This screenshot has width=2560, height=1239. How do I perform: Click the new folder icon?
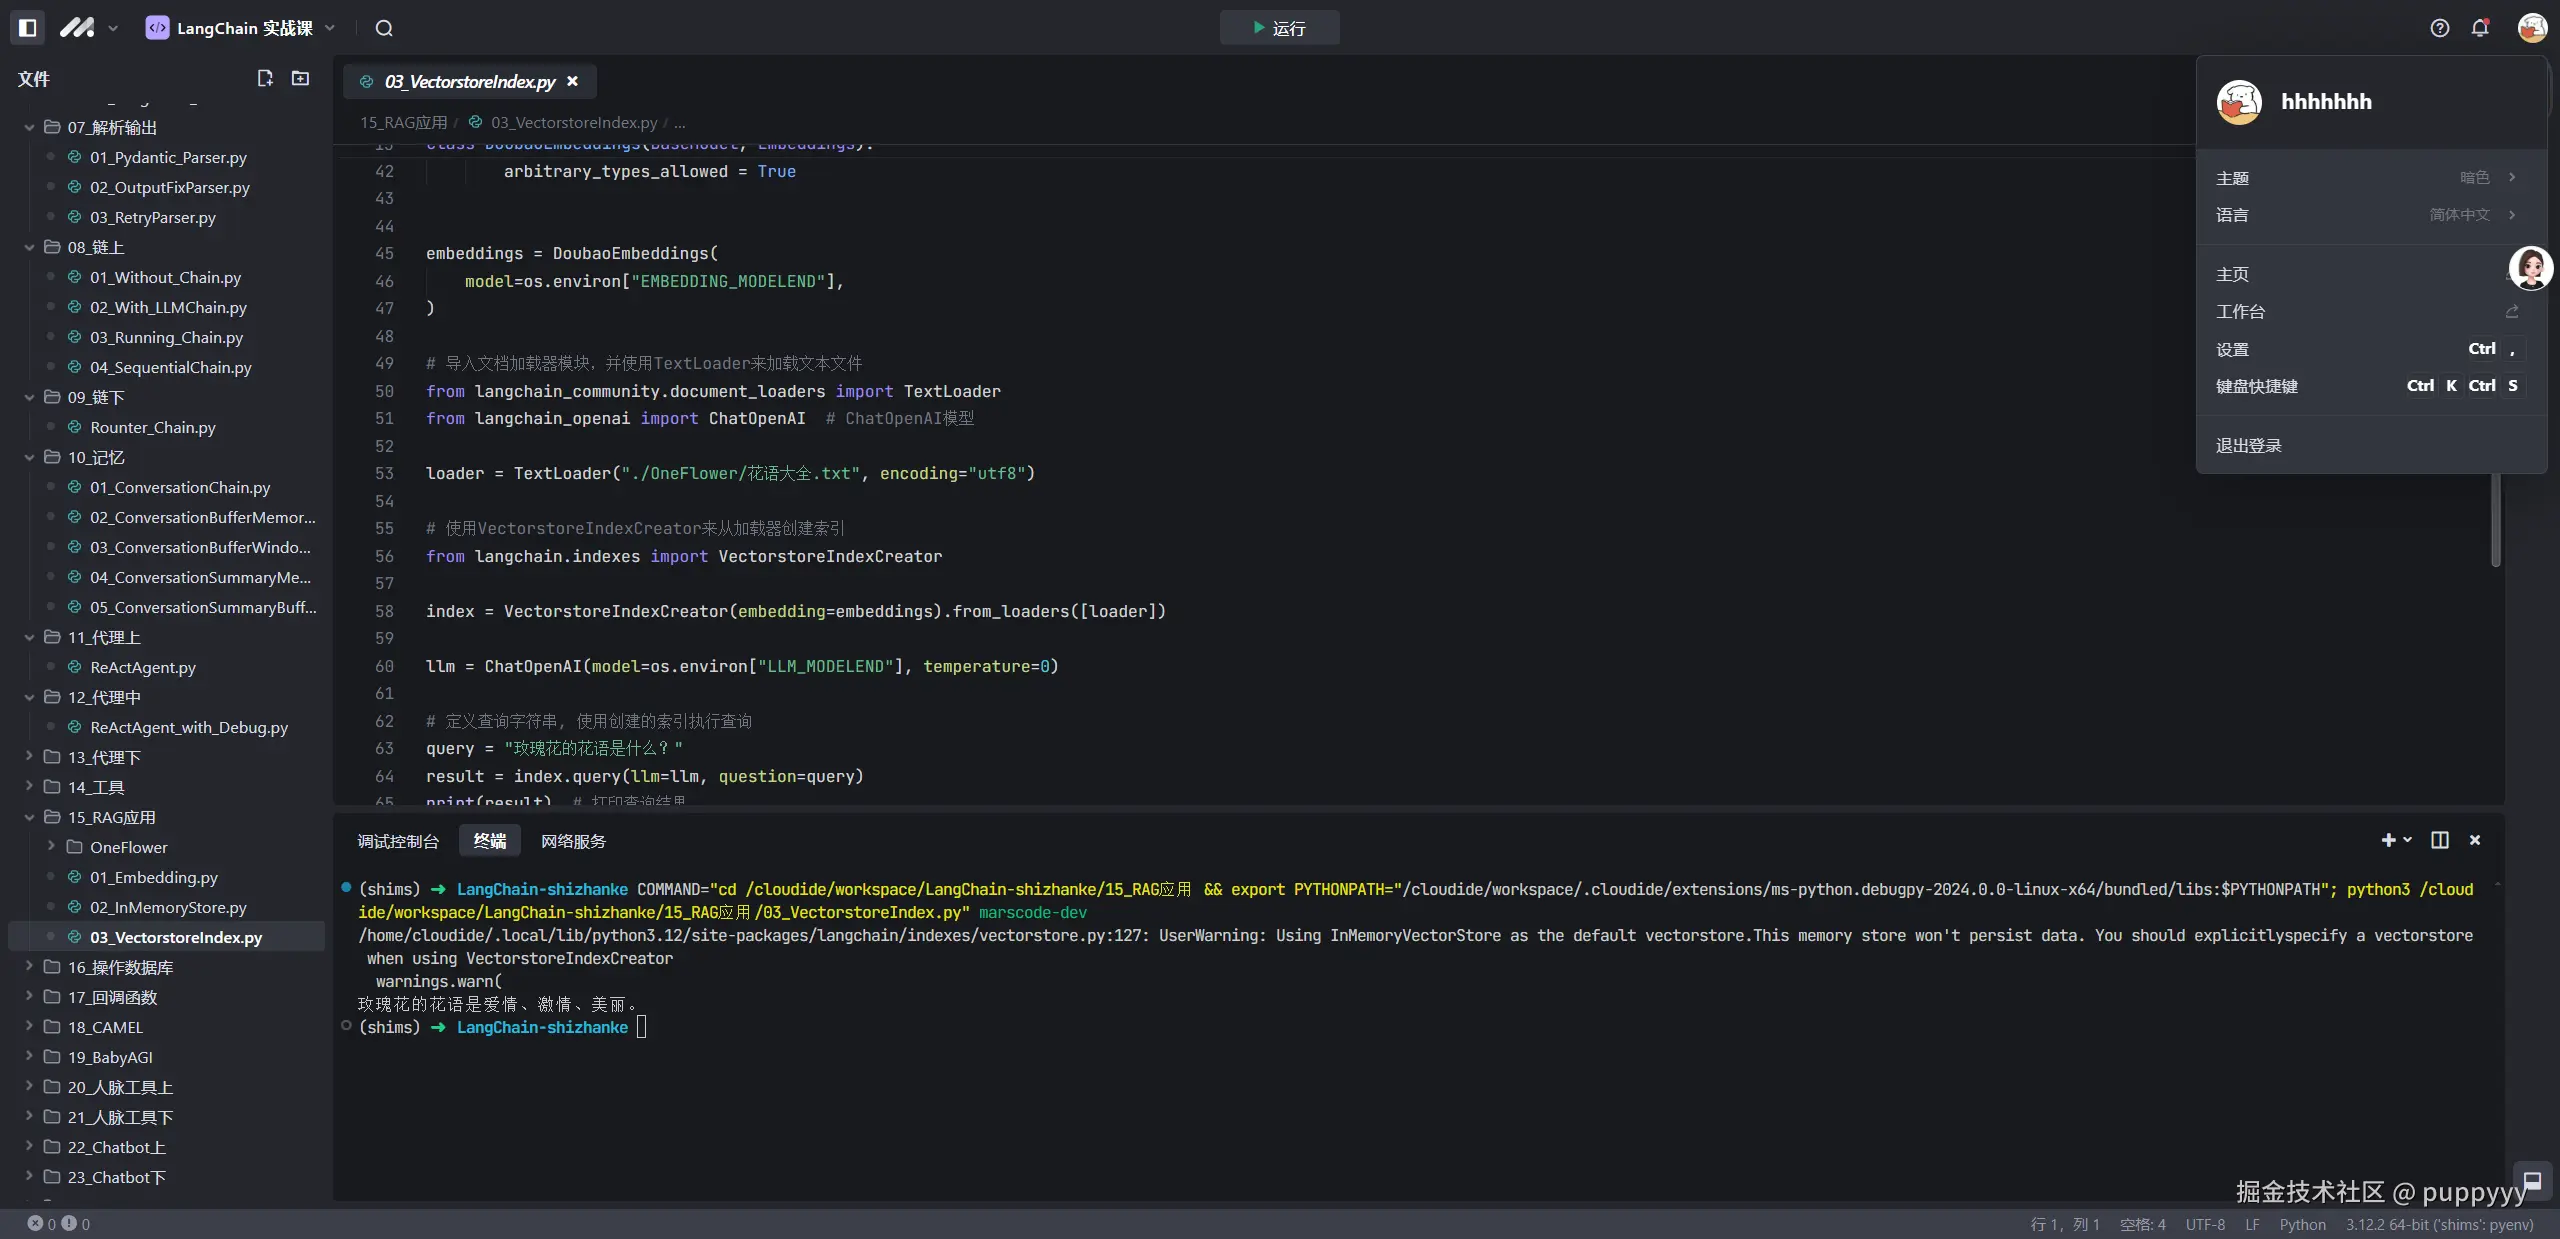click(x=300, y=78)
